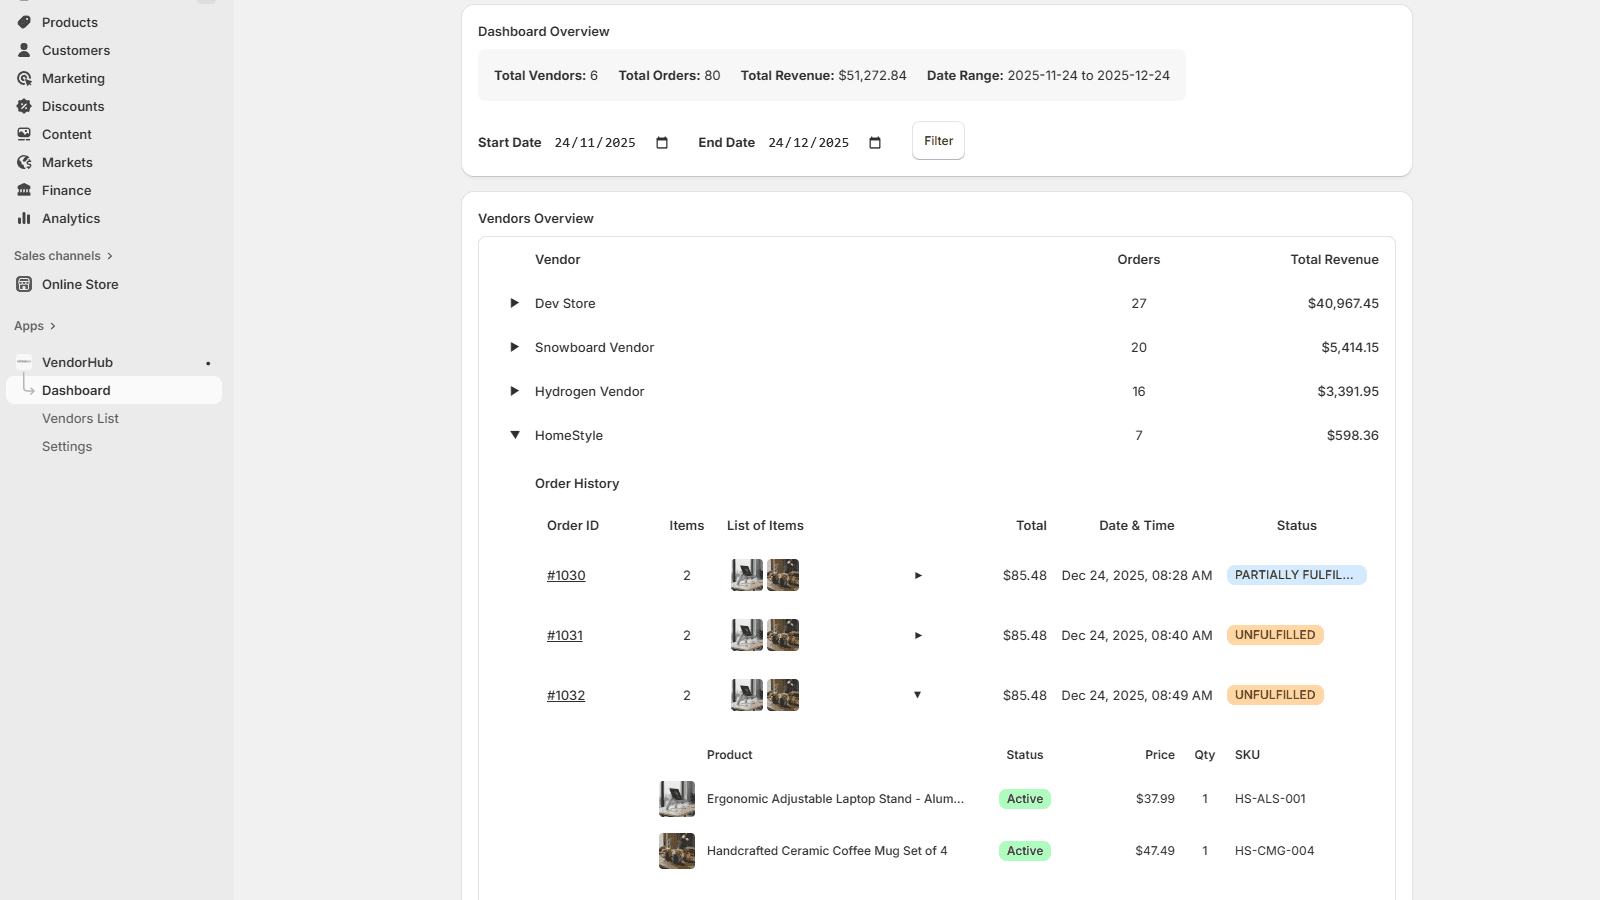The height and width of the screenshot is (900, 1600).
Task: Open the Content section icon
Action: pos(23,134)
